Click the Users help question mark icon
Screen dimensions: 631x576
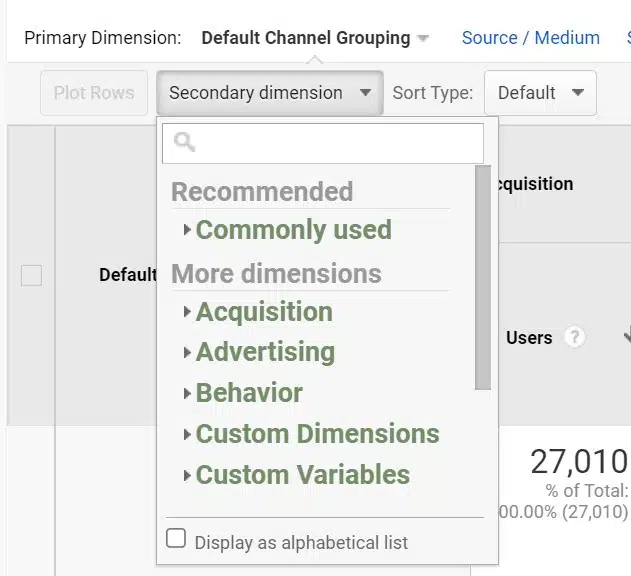tap(574, 337)
